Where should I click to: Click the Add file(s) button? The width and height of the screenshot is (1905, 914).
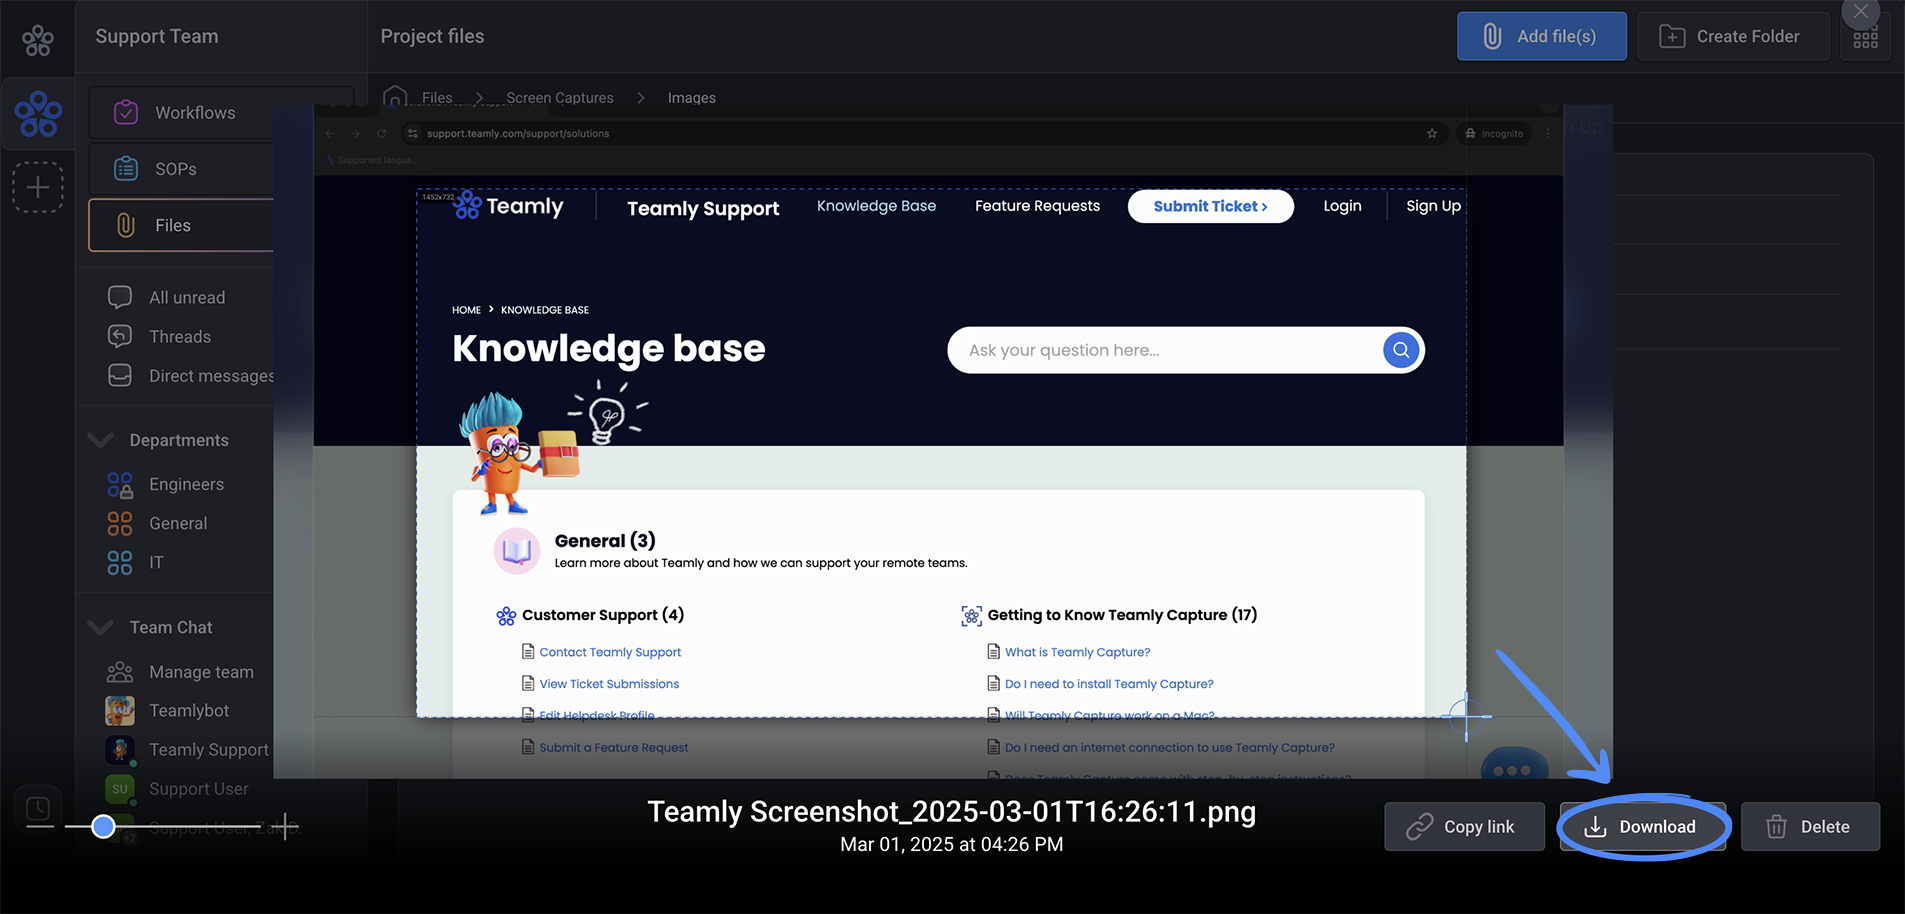1541,36
